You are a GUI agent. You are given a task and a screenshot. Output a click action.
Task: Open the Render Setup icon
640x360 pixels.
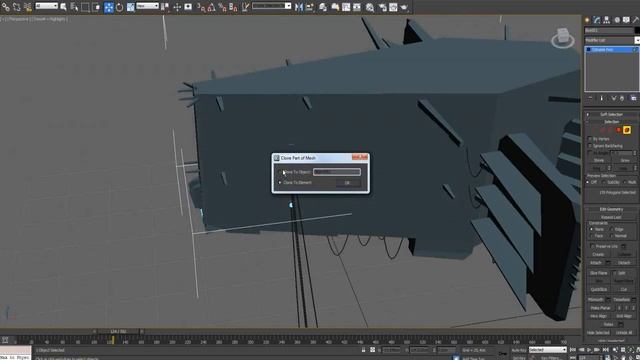pyautogui.click(x=382, y=7)
